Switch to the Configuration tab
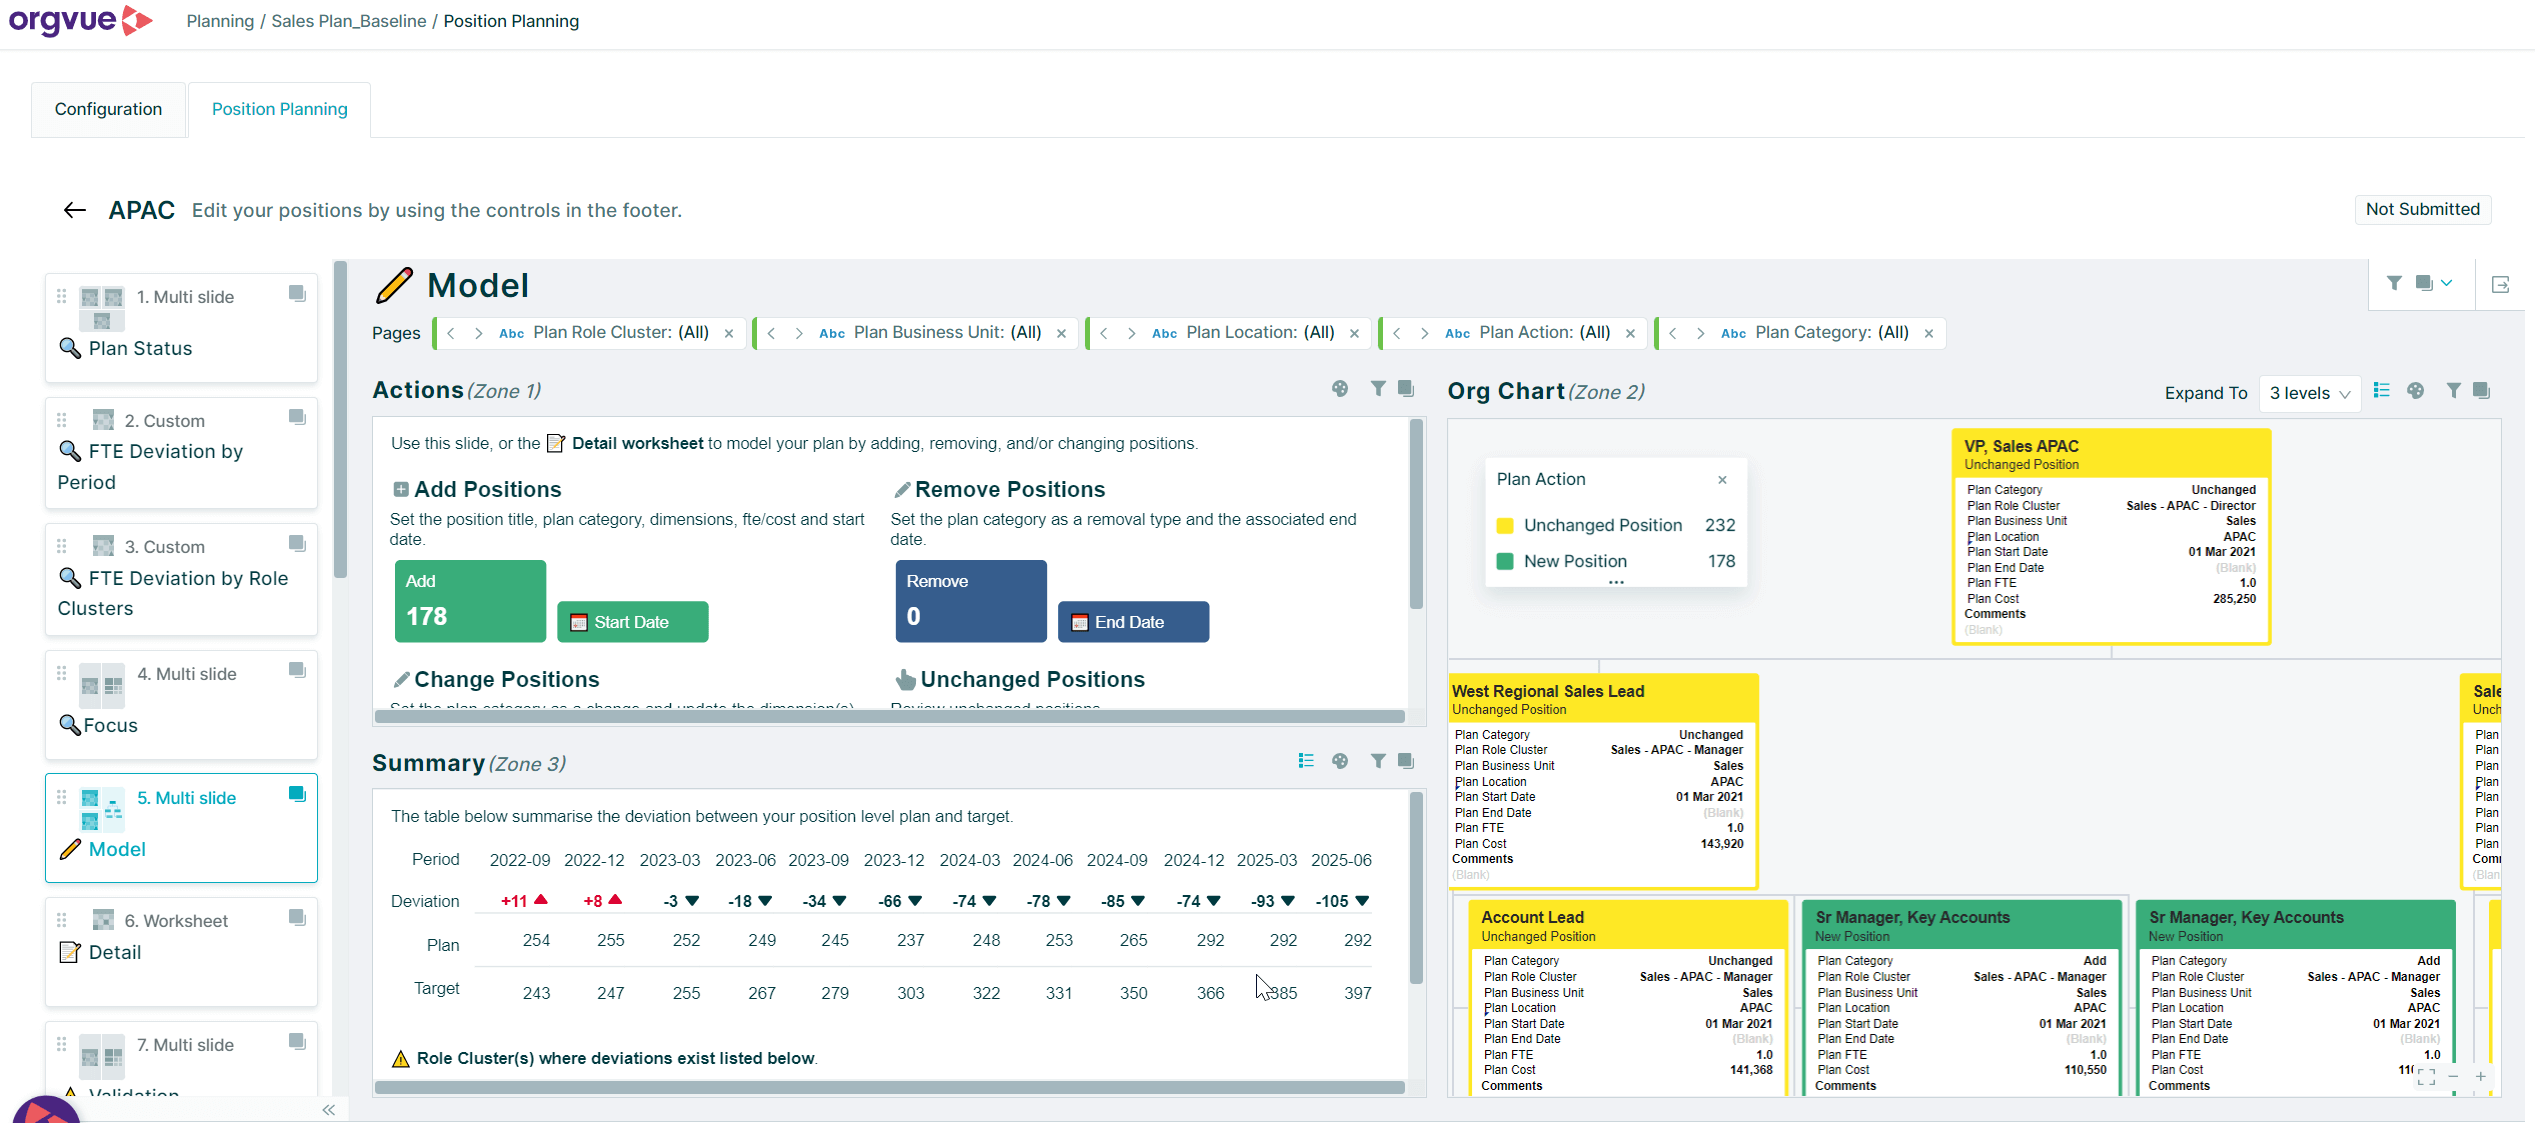Screen dimensions: 2535x1123 [x=108, y=109]
